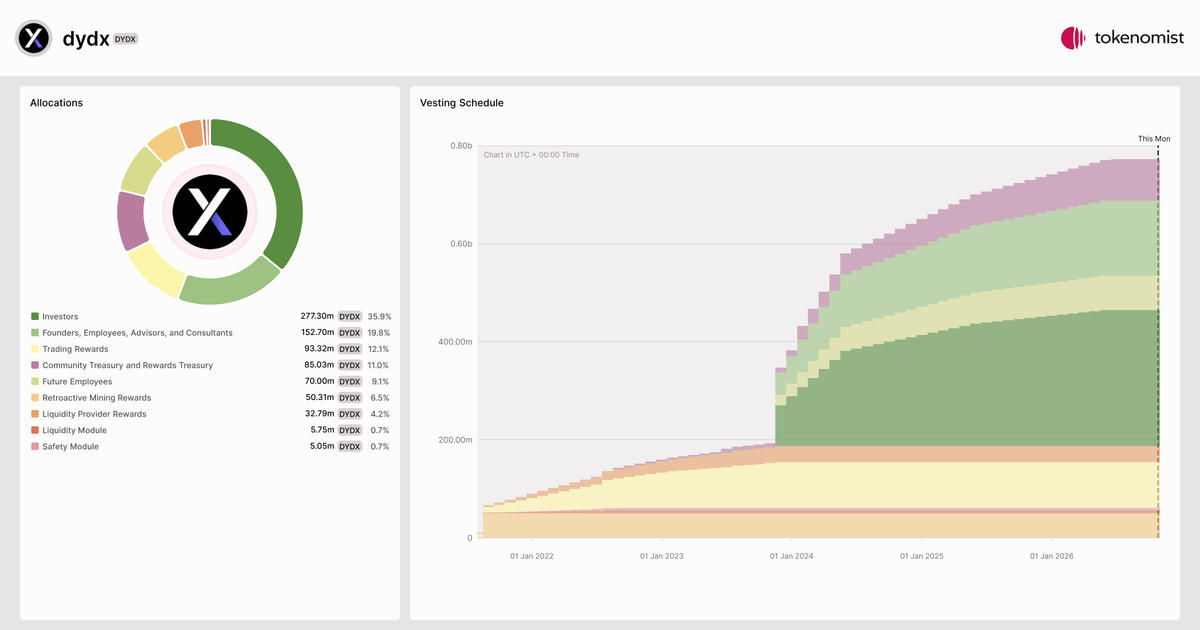The width and height of the screenshot is (1200, 630).
Task: Click the Allocations panel heading
Action: 56,103
